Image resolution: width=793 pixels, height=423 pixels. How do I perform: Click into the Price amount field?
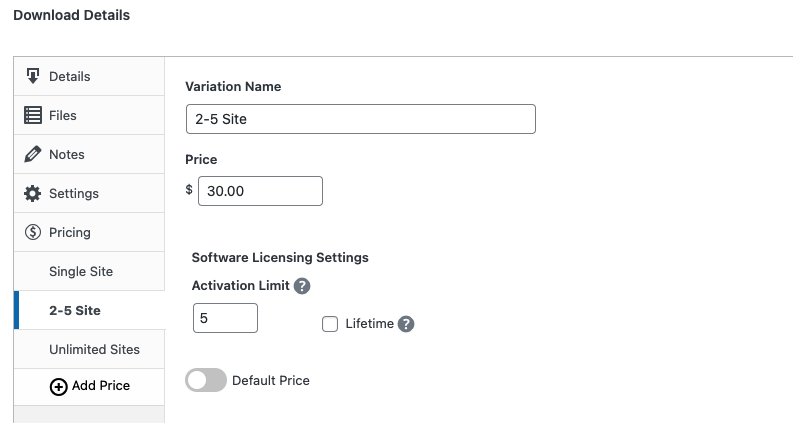(260, 191)
